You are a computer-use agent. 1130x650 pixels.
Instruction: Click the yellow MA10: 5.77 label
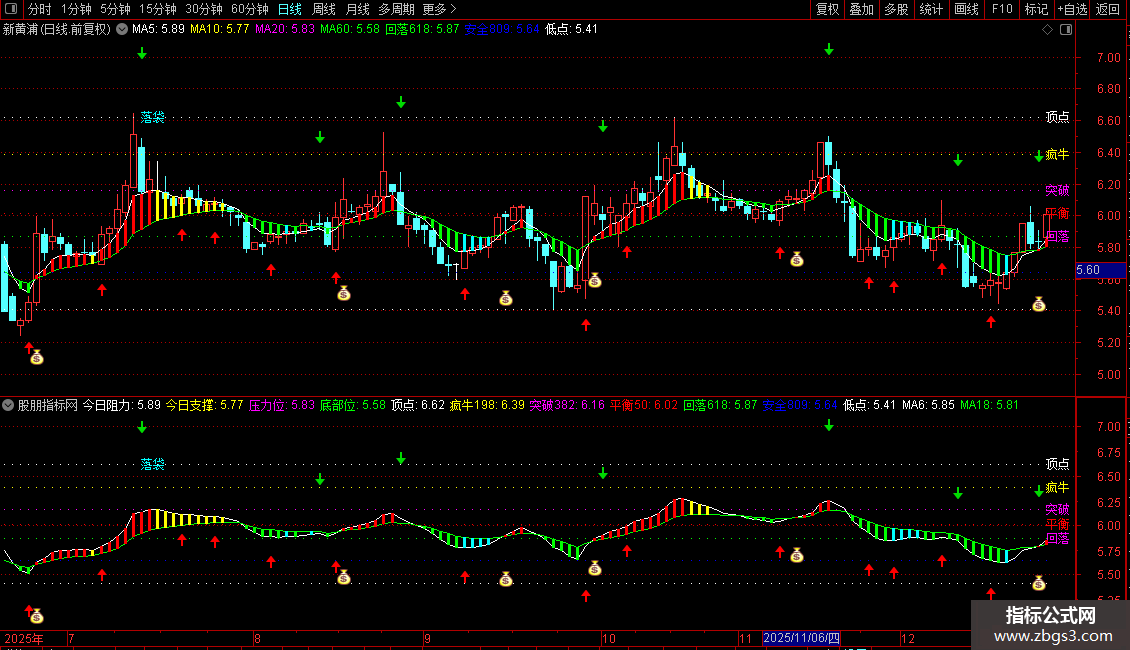(x=219, y=30)
